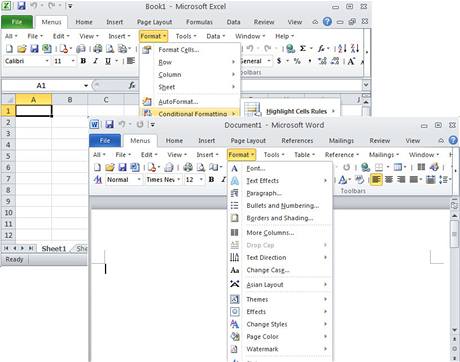Open Word Table menu

tap(304, 155)
